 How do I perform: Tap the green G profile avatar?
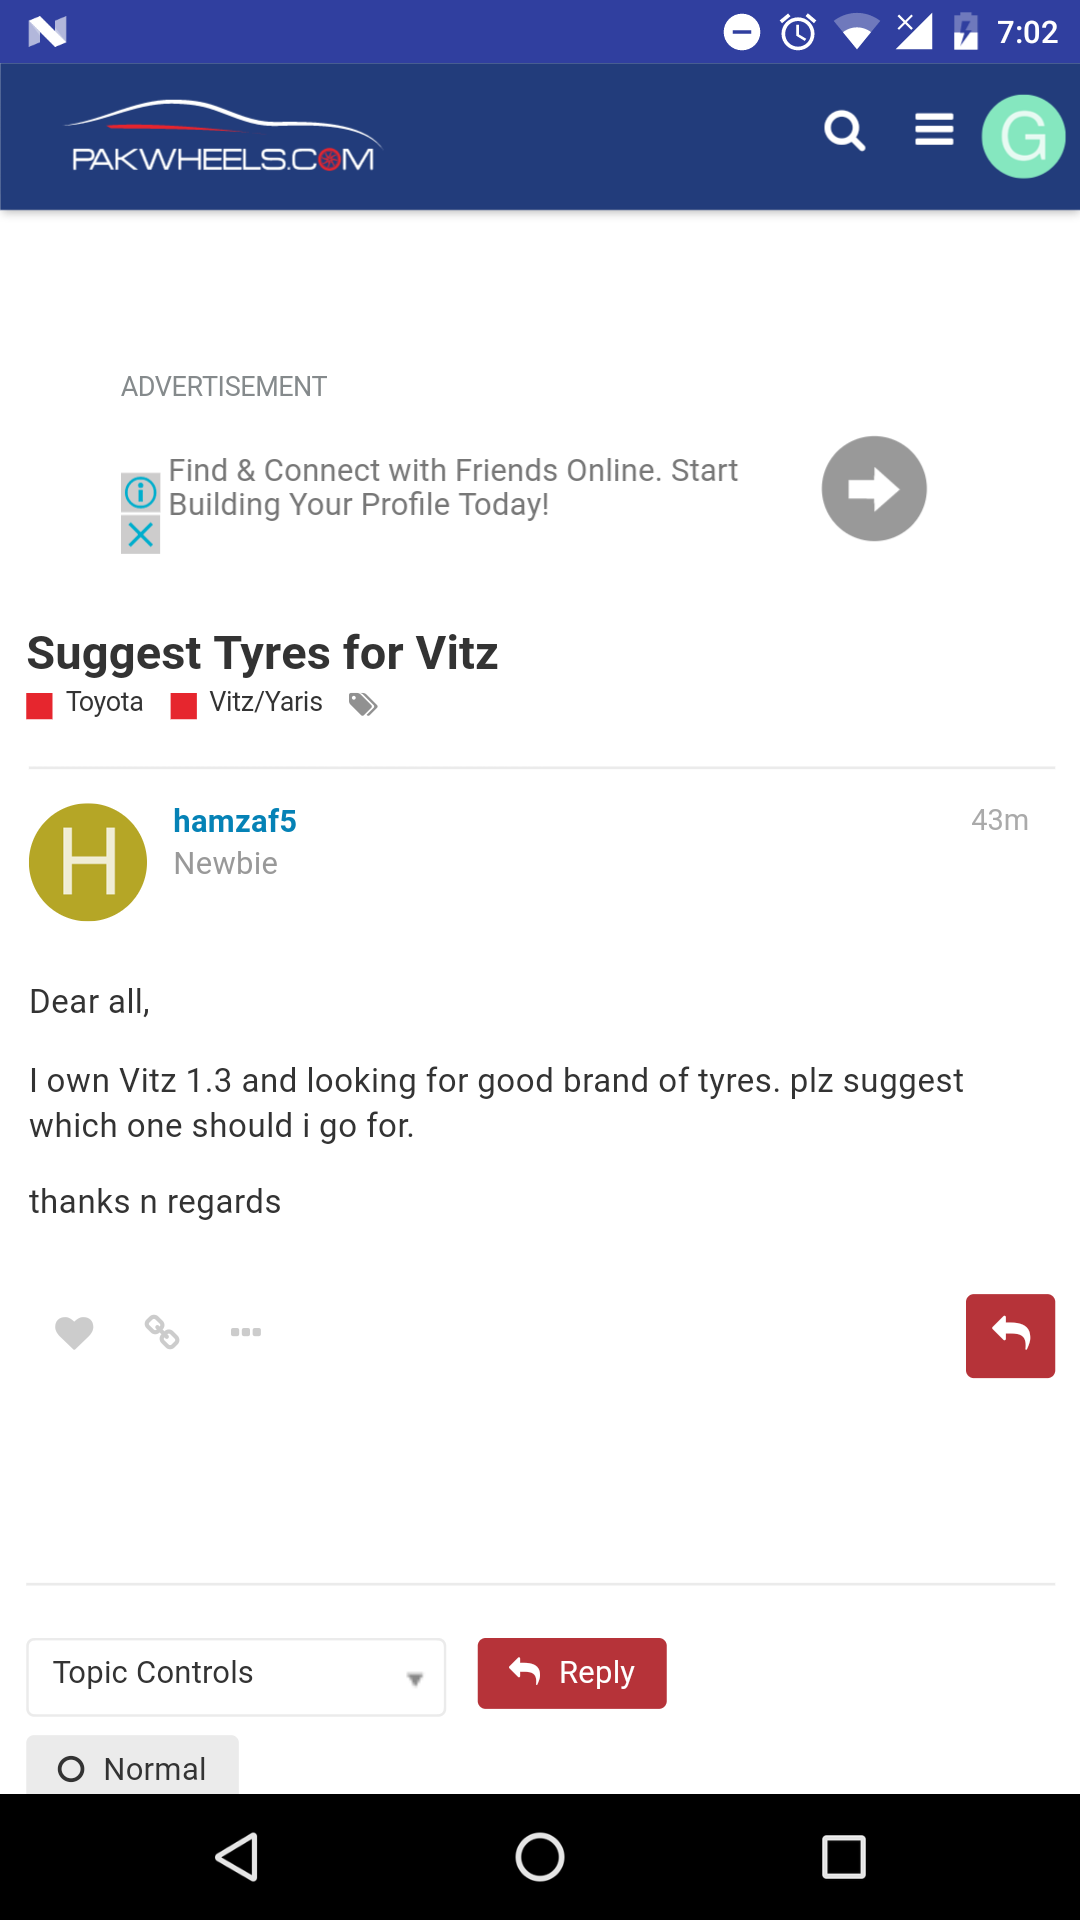(x=1023, y=136)
